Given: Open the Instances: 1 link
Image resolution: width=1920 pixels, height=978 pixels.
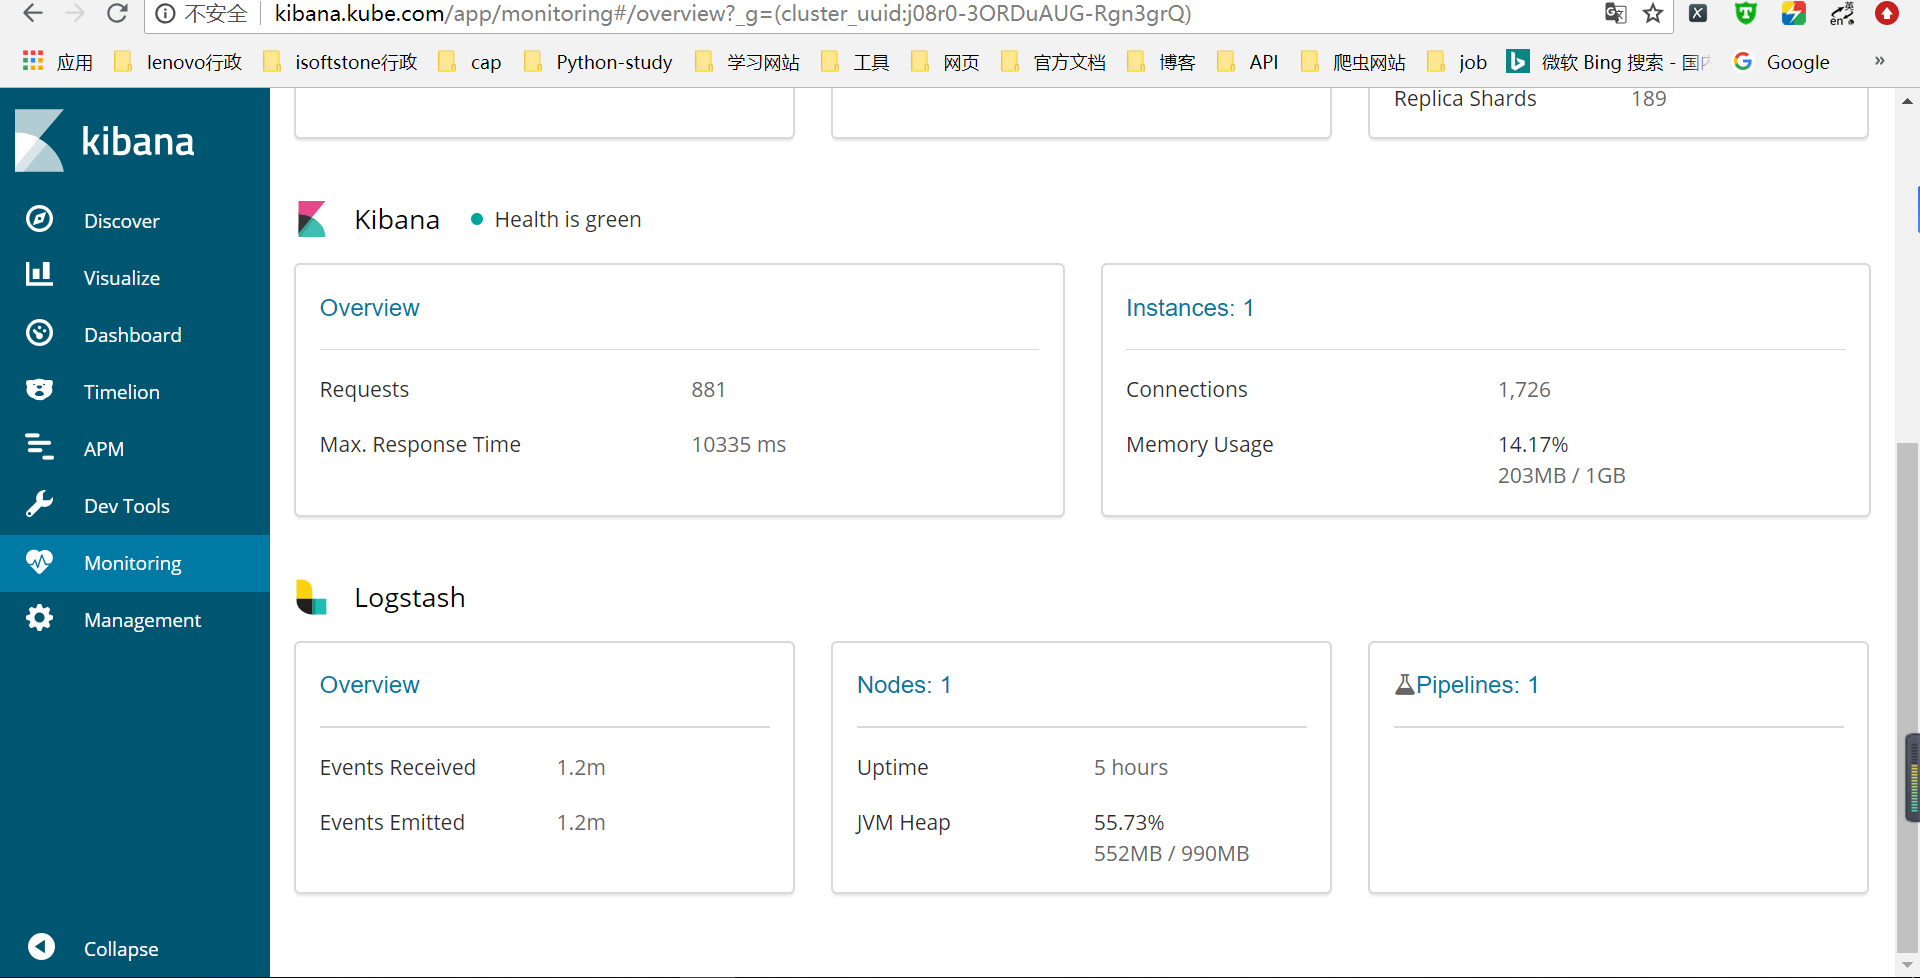Looking at the screenshot, I should coord(1189,308).
